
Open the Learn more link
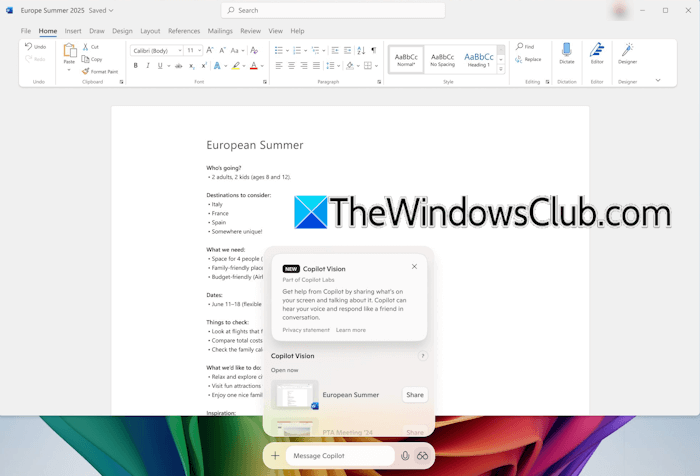350,330
